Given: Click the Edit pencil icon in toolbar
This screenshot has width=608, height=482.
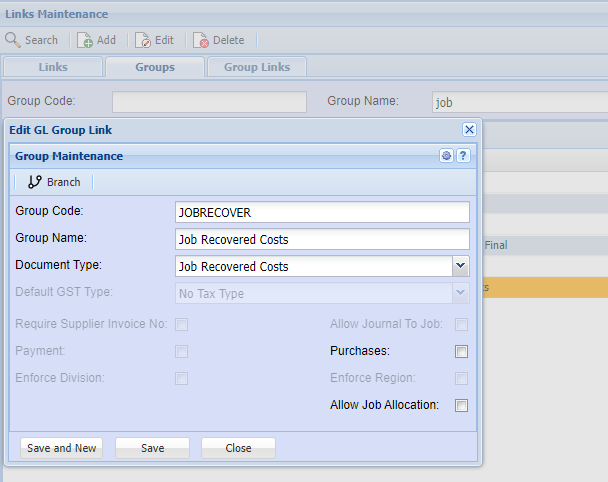Looking at the screenshot, I should pos(143,40).
